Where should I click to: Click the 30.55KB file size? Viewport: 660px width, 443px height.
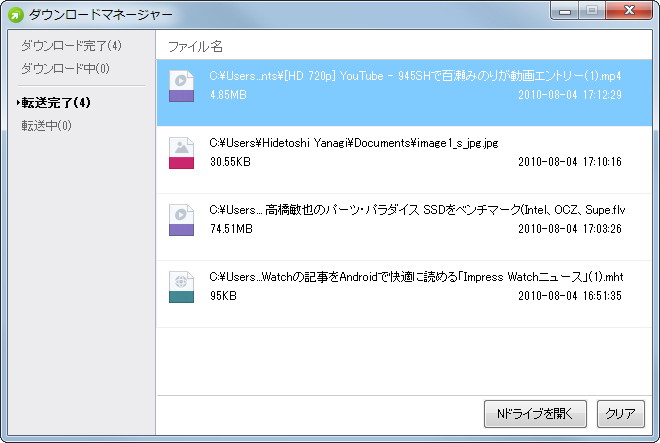(x=230, y=162)
